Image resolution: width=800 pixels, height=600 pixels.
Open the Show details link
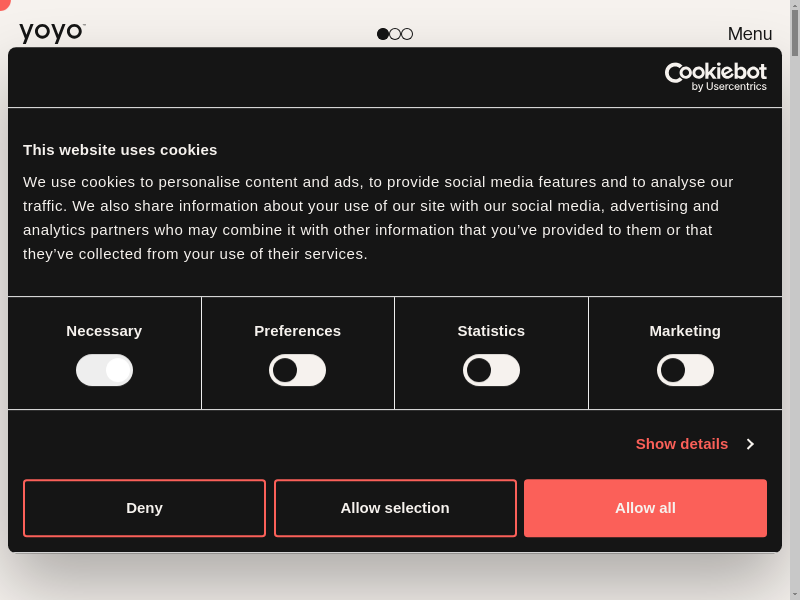pyautogui.click(x=681, y=444)
